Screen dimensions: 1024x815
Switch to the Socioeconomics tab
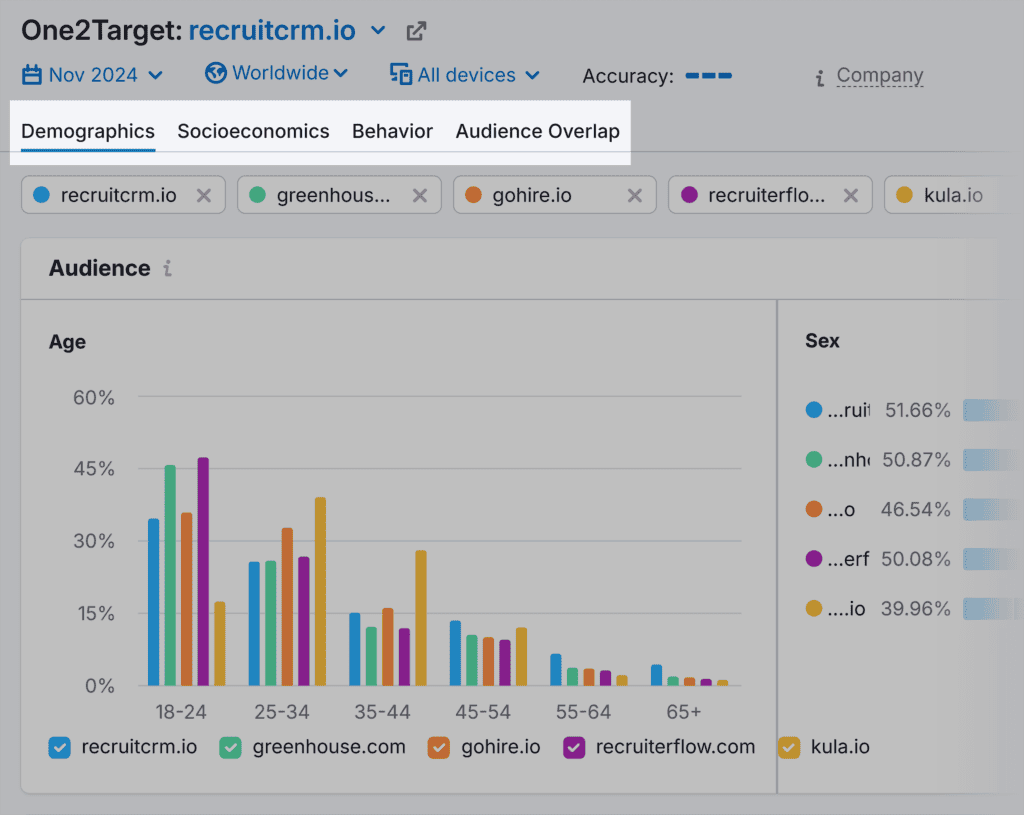[253, 131]
